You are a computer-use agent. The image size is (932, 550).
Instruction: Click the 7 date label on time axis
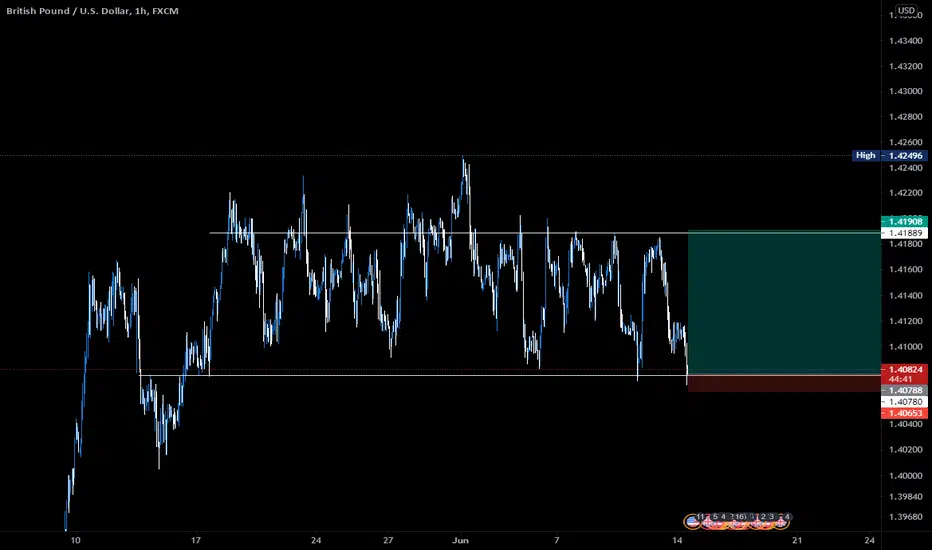tap(556, 540)
